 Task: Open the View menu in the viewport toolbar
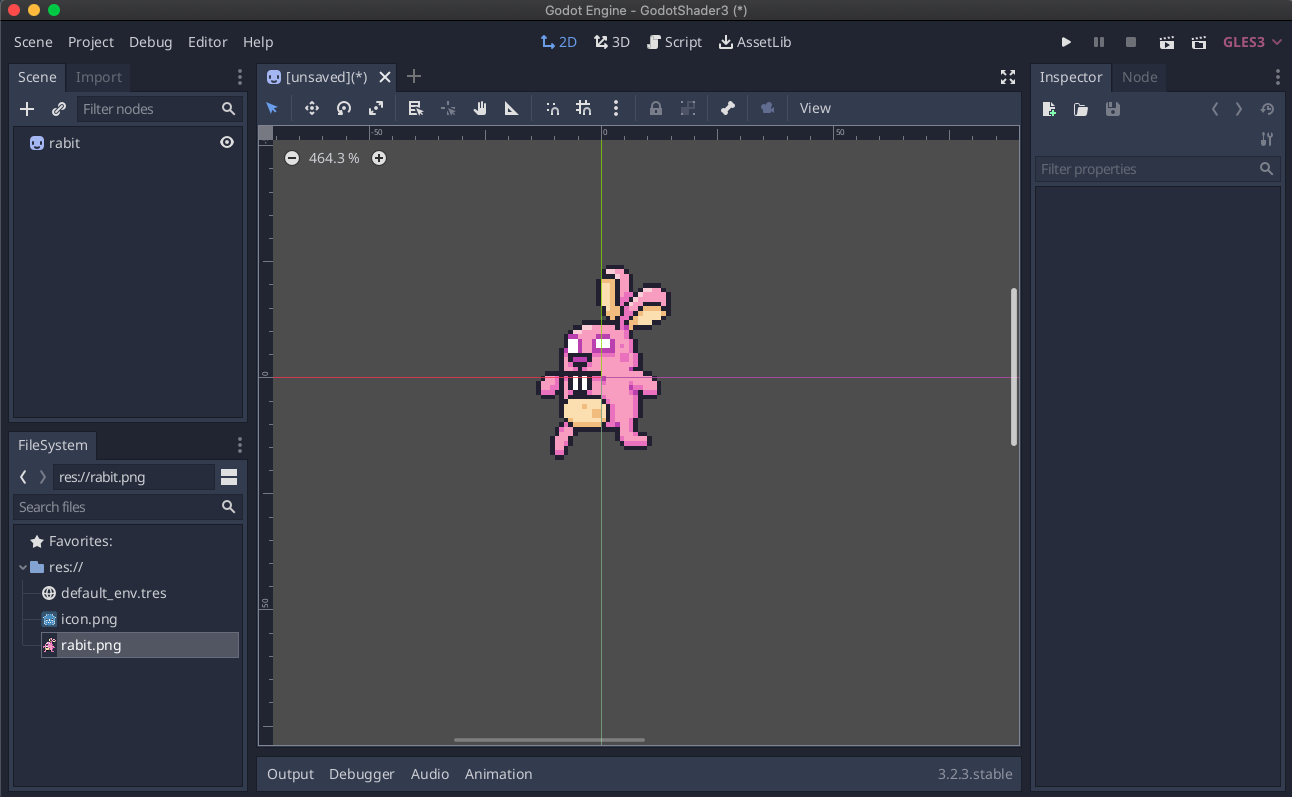[x=815, y=108]
